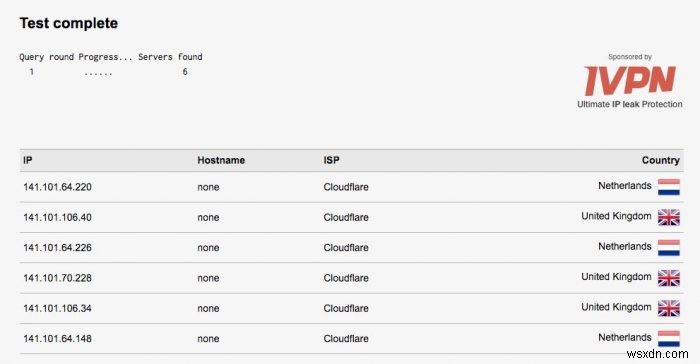This screenshot has height=364, width=700.
Task: Click the UK flag for 141.101.106.40
Action: pos(669,218)
